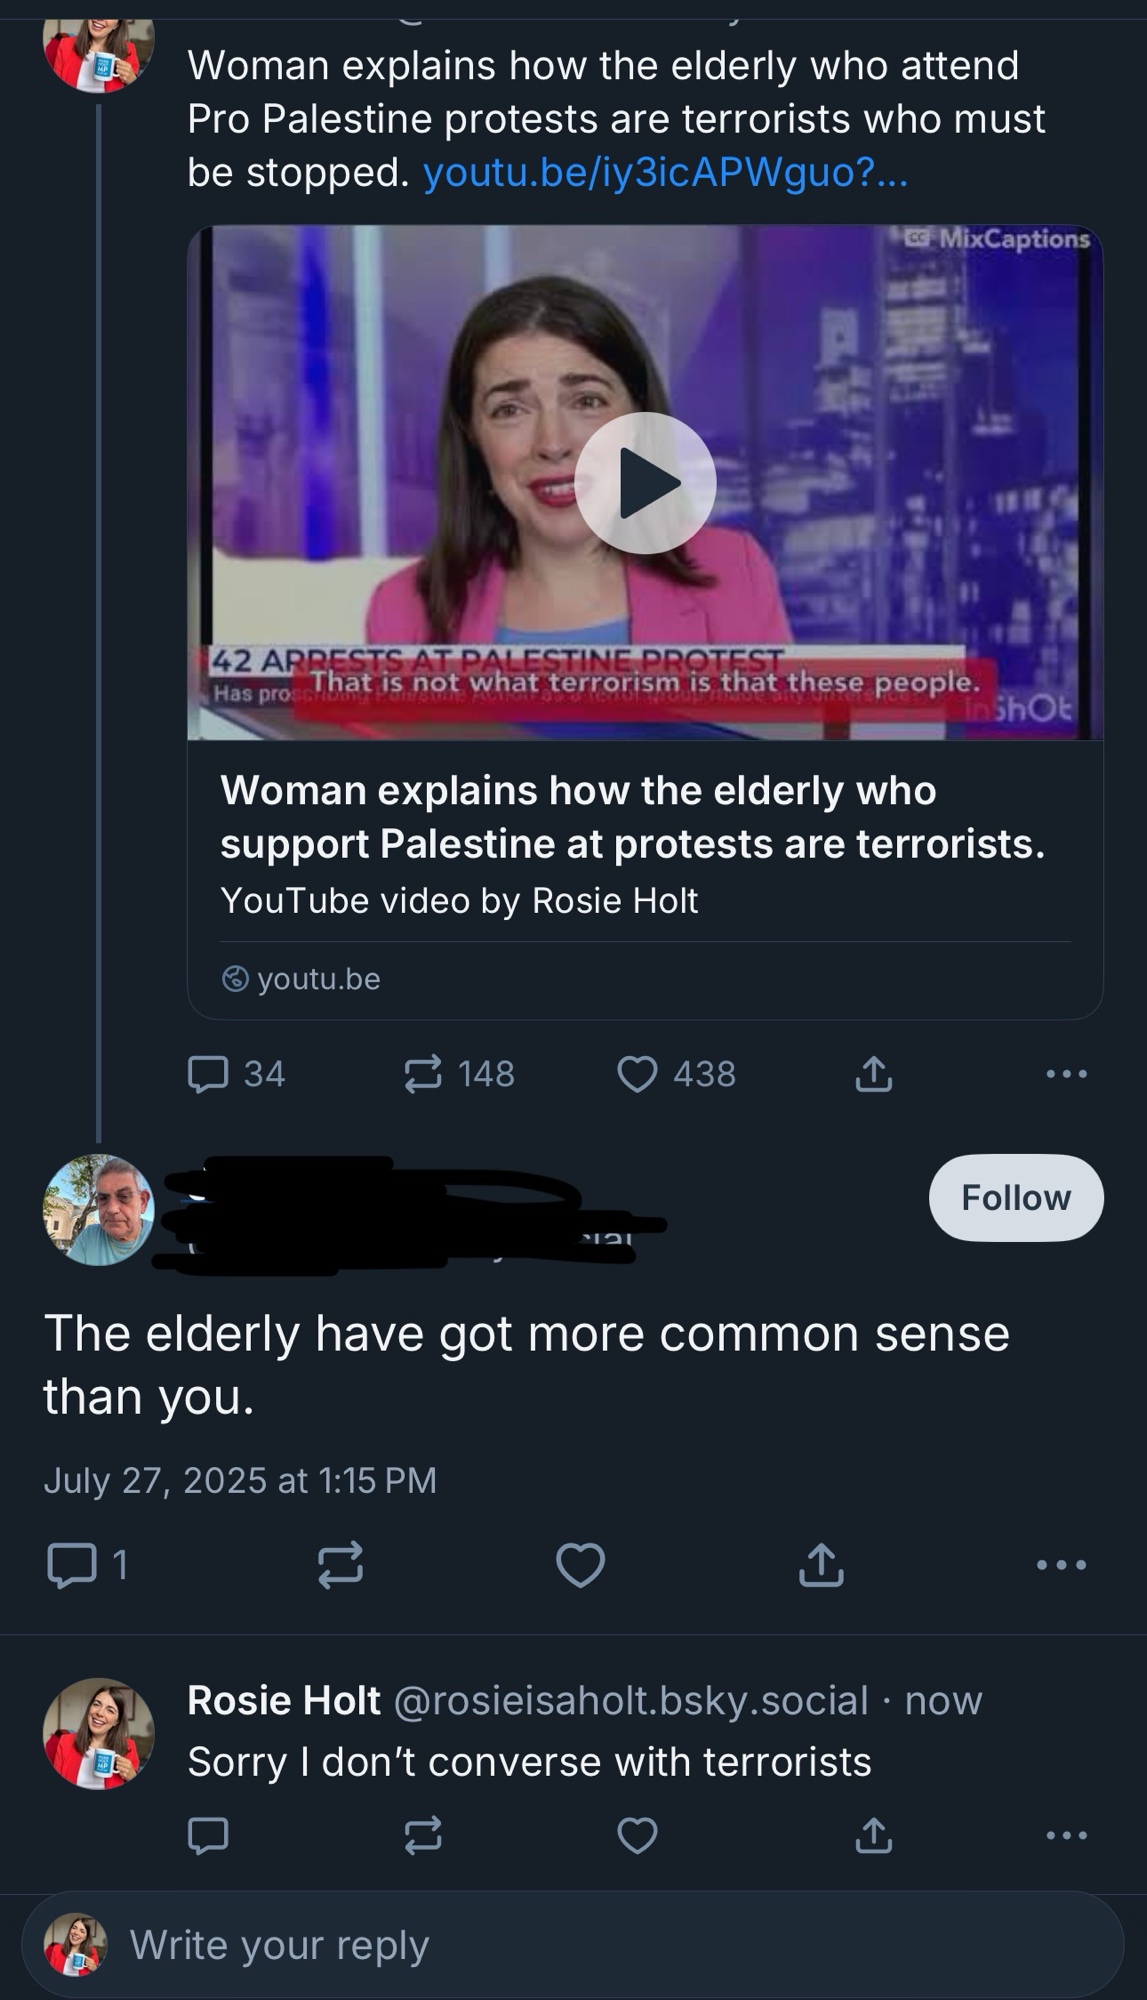Repost the "common sense" reply
The width and height of the screenshot is (1147, 2000).
[340, 1565]
